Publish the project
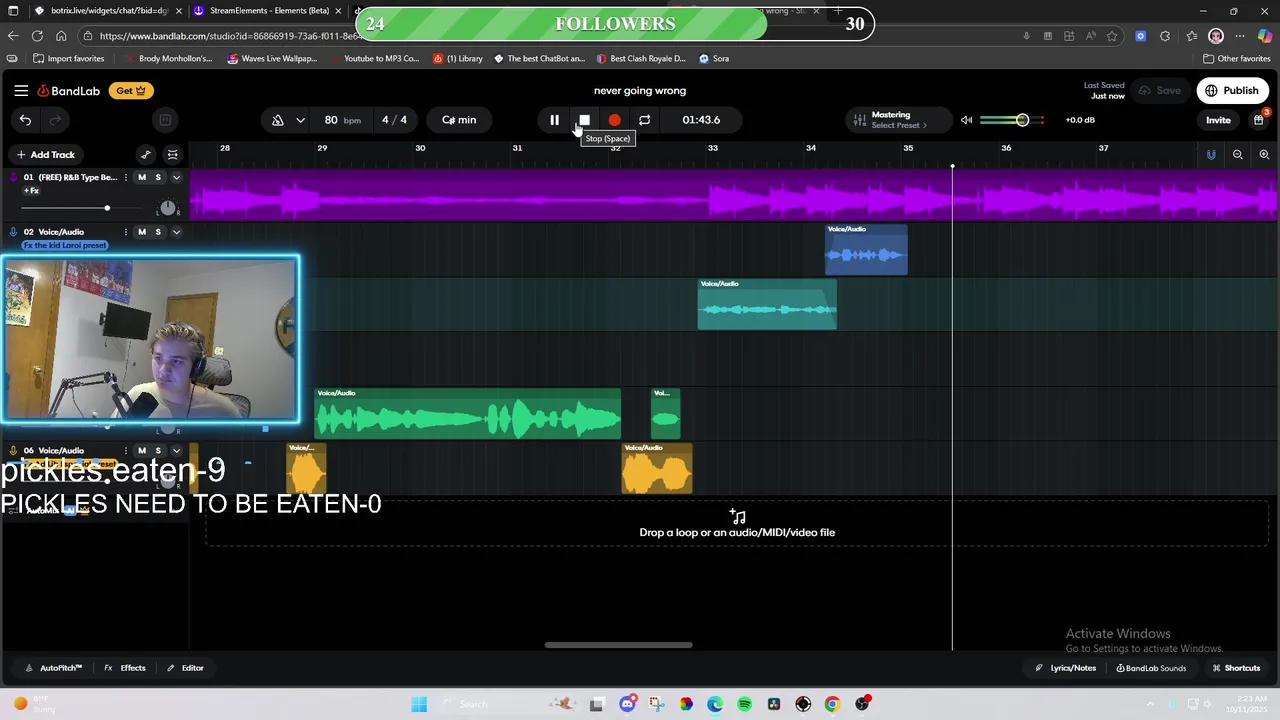 click(x=1232, y=91)
